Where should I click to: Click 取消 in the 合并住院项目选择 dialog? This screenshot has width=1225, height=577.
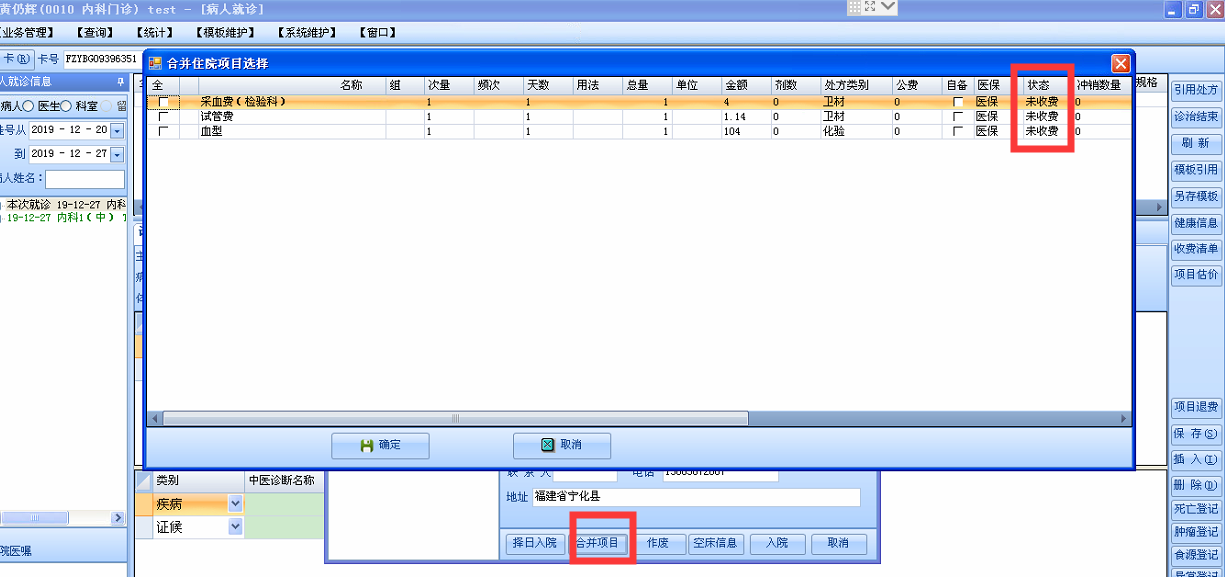pyautogui.click(x=561, y=445)
